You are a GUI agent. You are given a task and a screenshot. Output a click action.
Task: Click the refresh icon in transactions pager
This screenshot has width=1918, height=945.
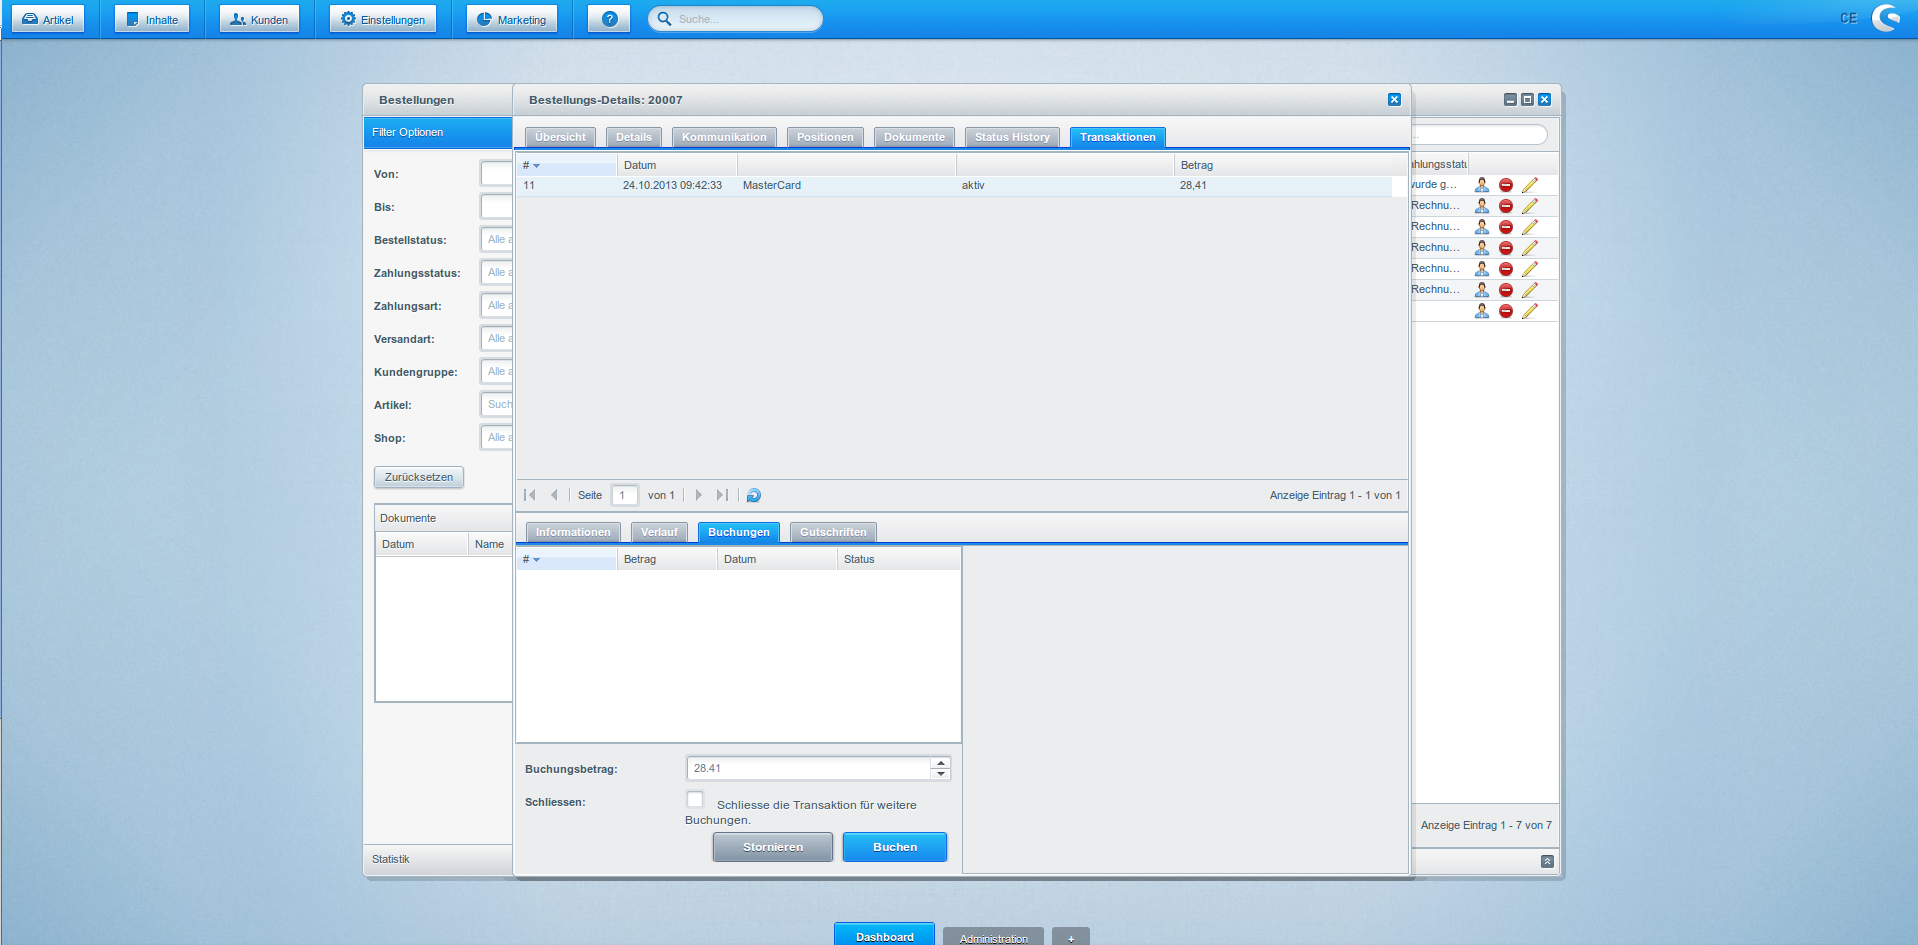tap(754, 495)
